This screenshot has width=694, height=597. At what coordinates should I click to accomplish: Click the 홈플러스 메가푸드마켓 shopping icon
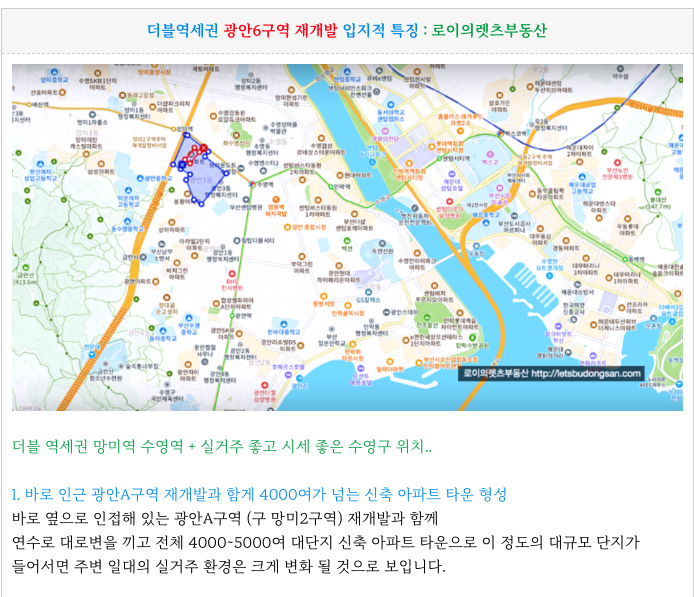pos(460,131)
